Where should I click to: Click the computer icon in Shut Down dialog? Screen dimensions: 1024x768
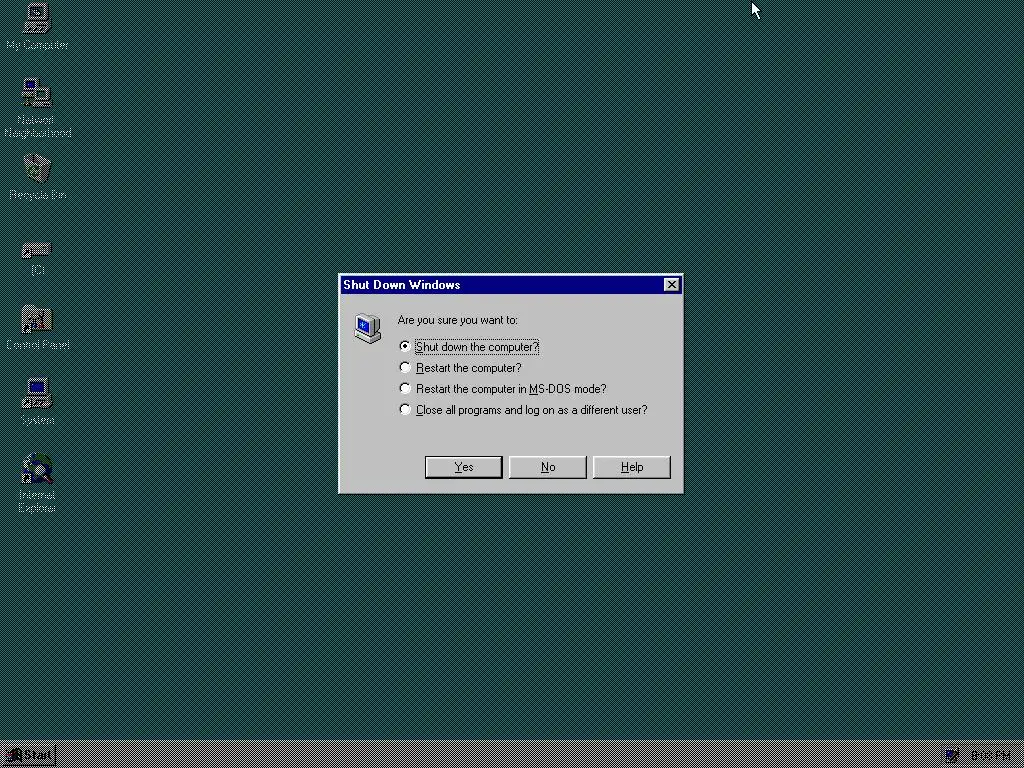tap(368, 328)
